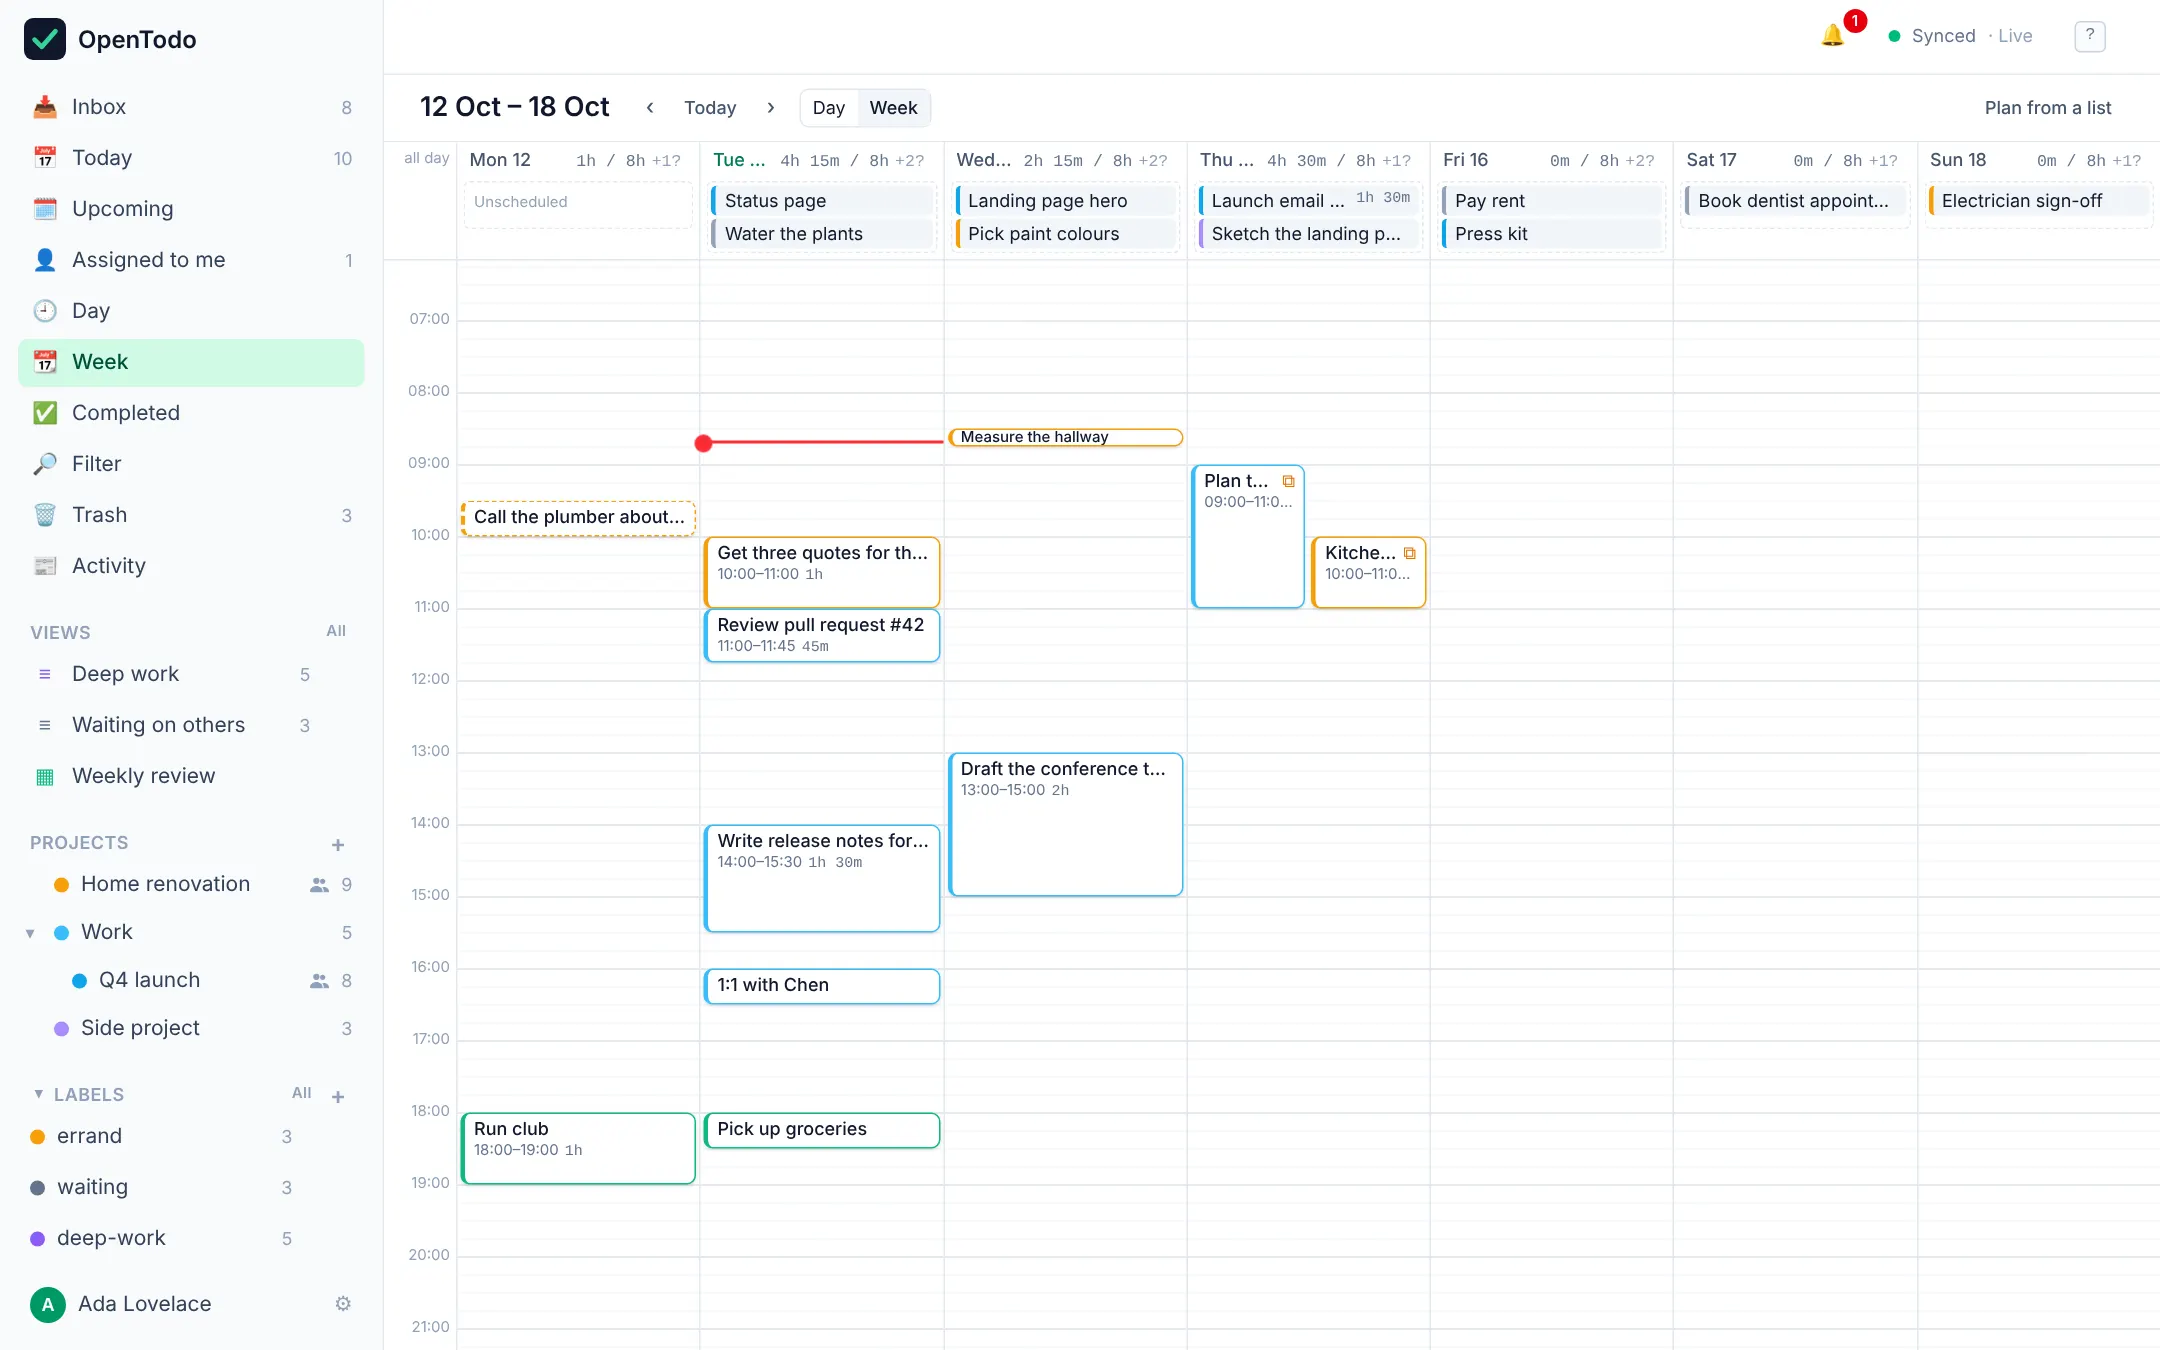This screenshot has height=1350, width=2160.
Task: Open Run club event
Action: [x=578, y=1148]
